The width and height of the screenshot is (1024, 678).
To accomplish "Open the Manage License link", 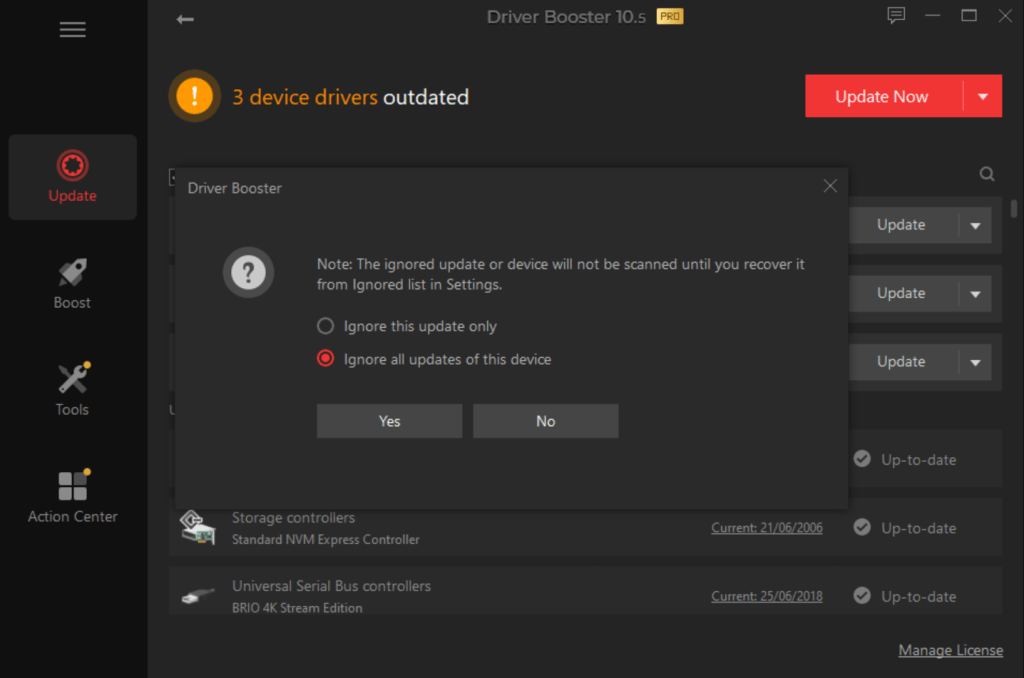I will point(950,650).
